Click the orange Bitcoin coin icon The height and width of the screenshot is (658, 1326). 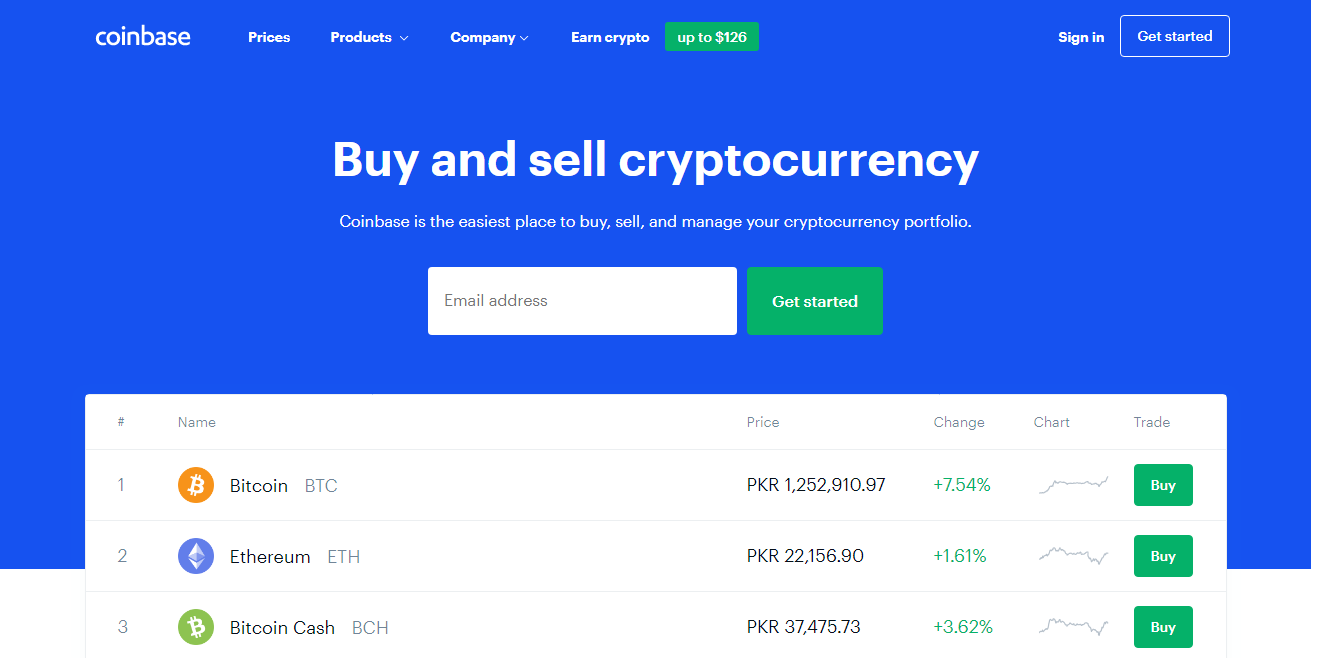click(196, 485)
